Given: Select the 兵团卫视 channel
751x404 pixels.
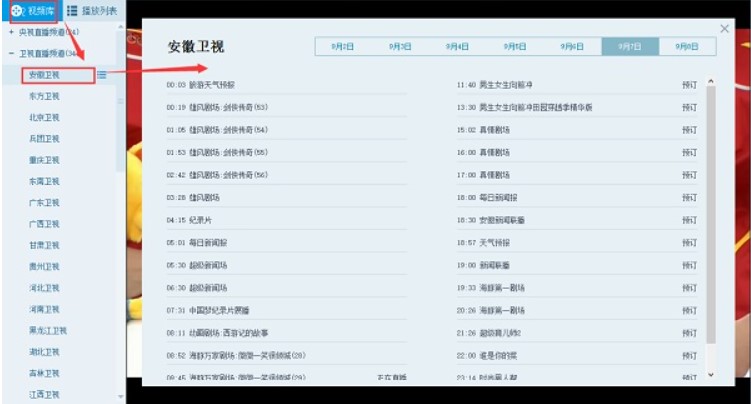Looking at the screenshot, I should pyautogui.click(x=44, y=139).
